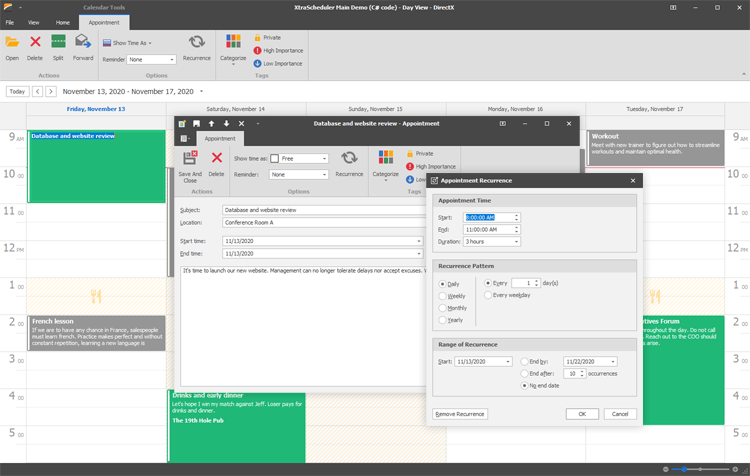This screenshot has height=476, width=750.
Task: Click the Forward appointment icon
Action: coord(83,43)
